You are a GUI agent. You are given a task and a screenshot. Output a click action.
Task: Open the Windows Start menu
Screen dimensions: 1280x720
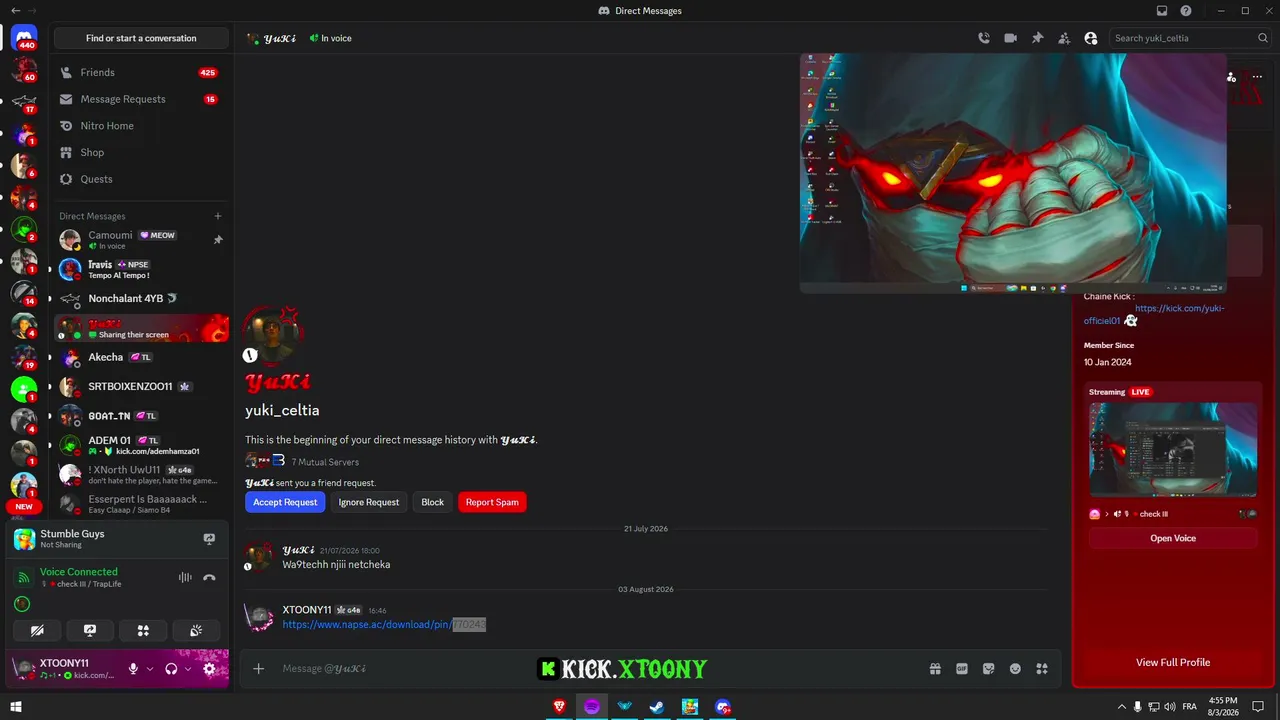coord(16,707)
